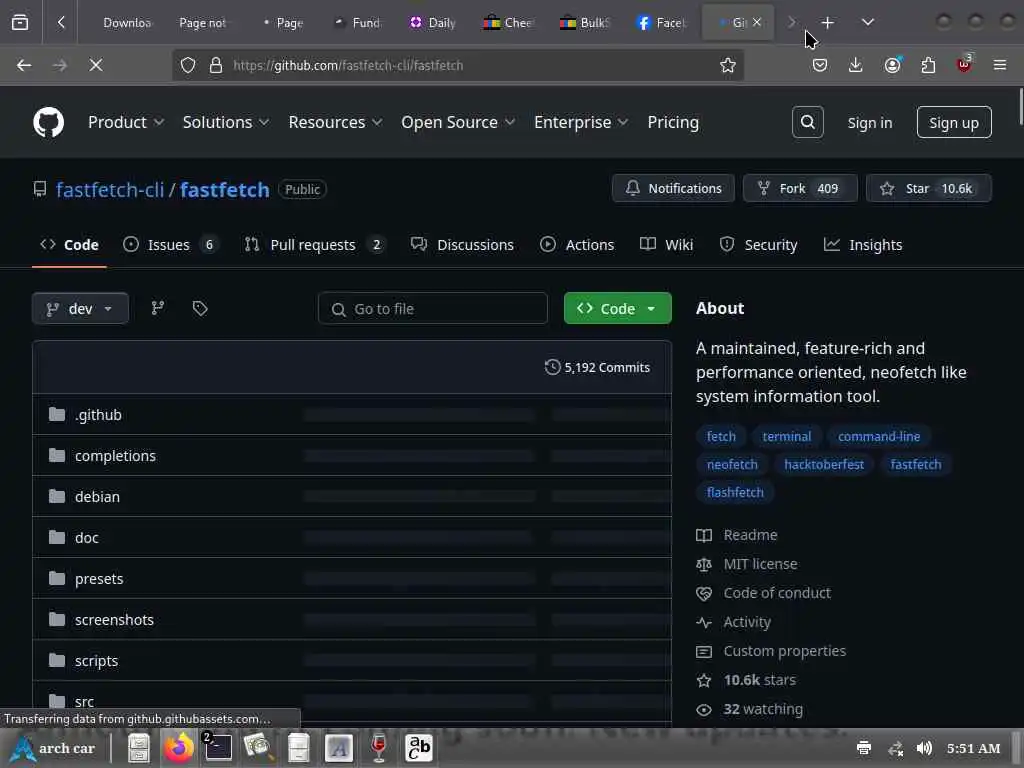This screenshot has width=1024, height=768.
Task: Close the current GitHub tab
Action: coord(756,22)
